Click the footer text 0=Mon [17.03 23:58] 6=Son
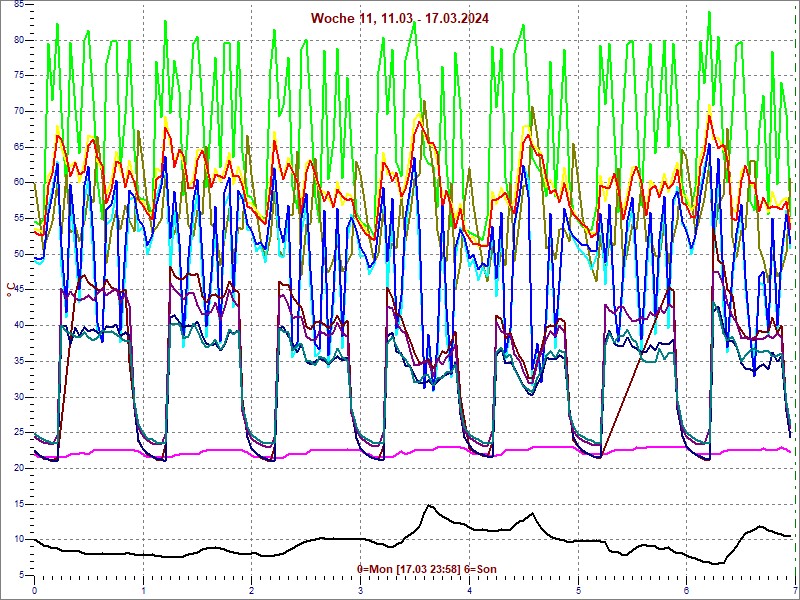The width and height of the screenshot is (800, 600). [x=427, y=569]
